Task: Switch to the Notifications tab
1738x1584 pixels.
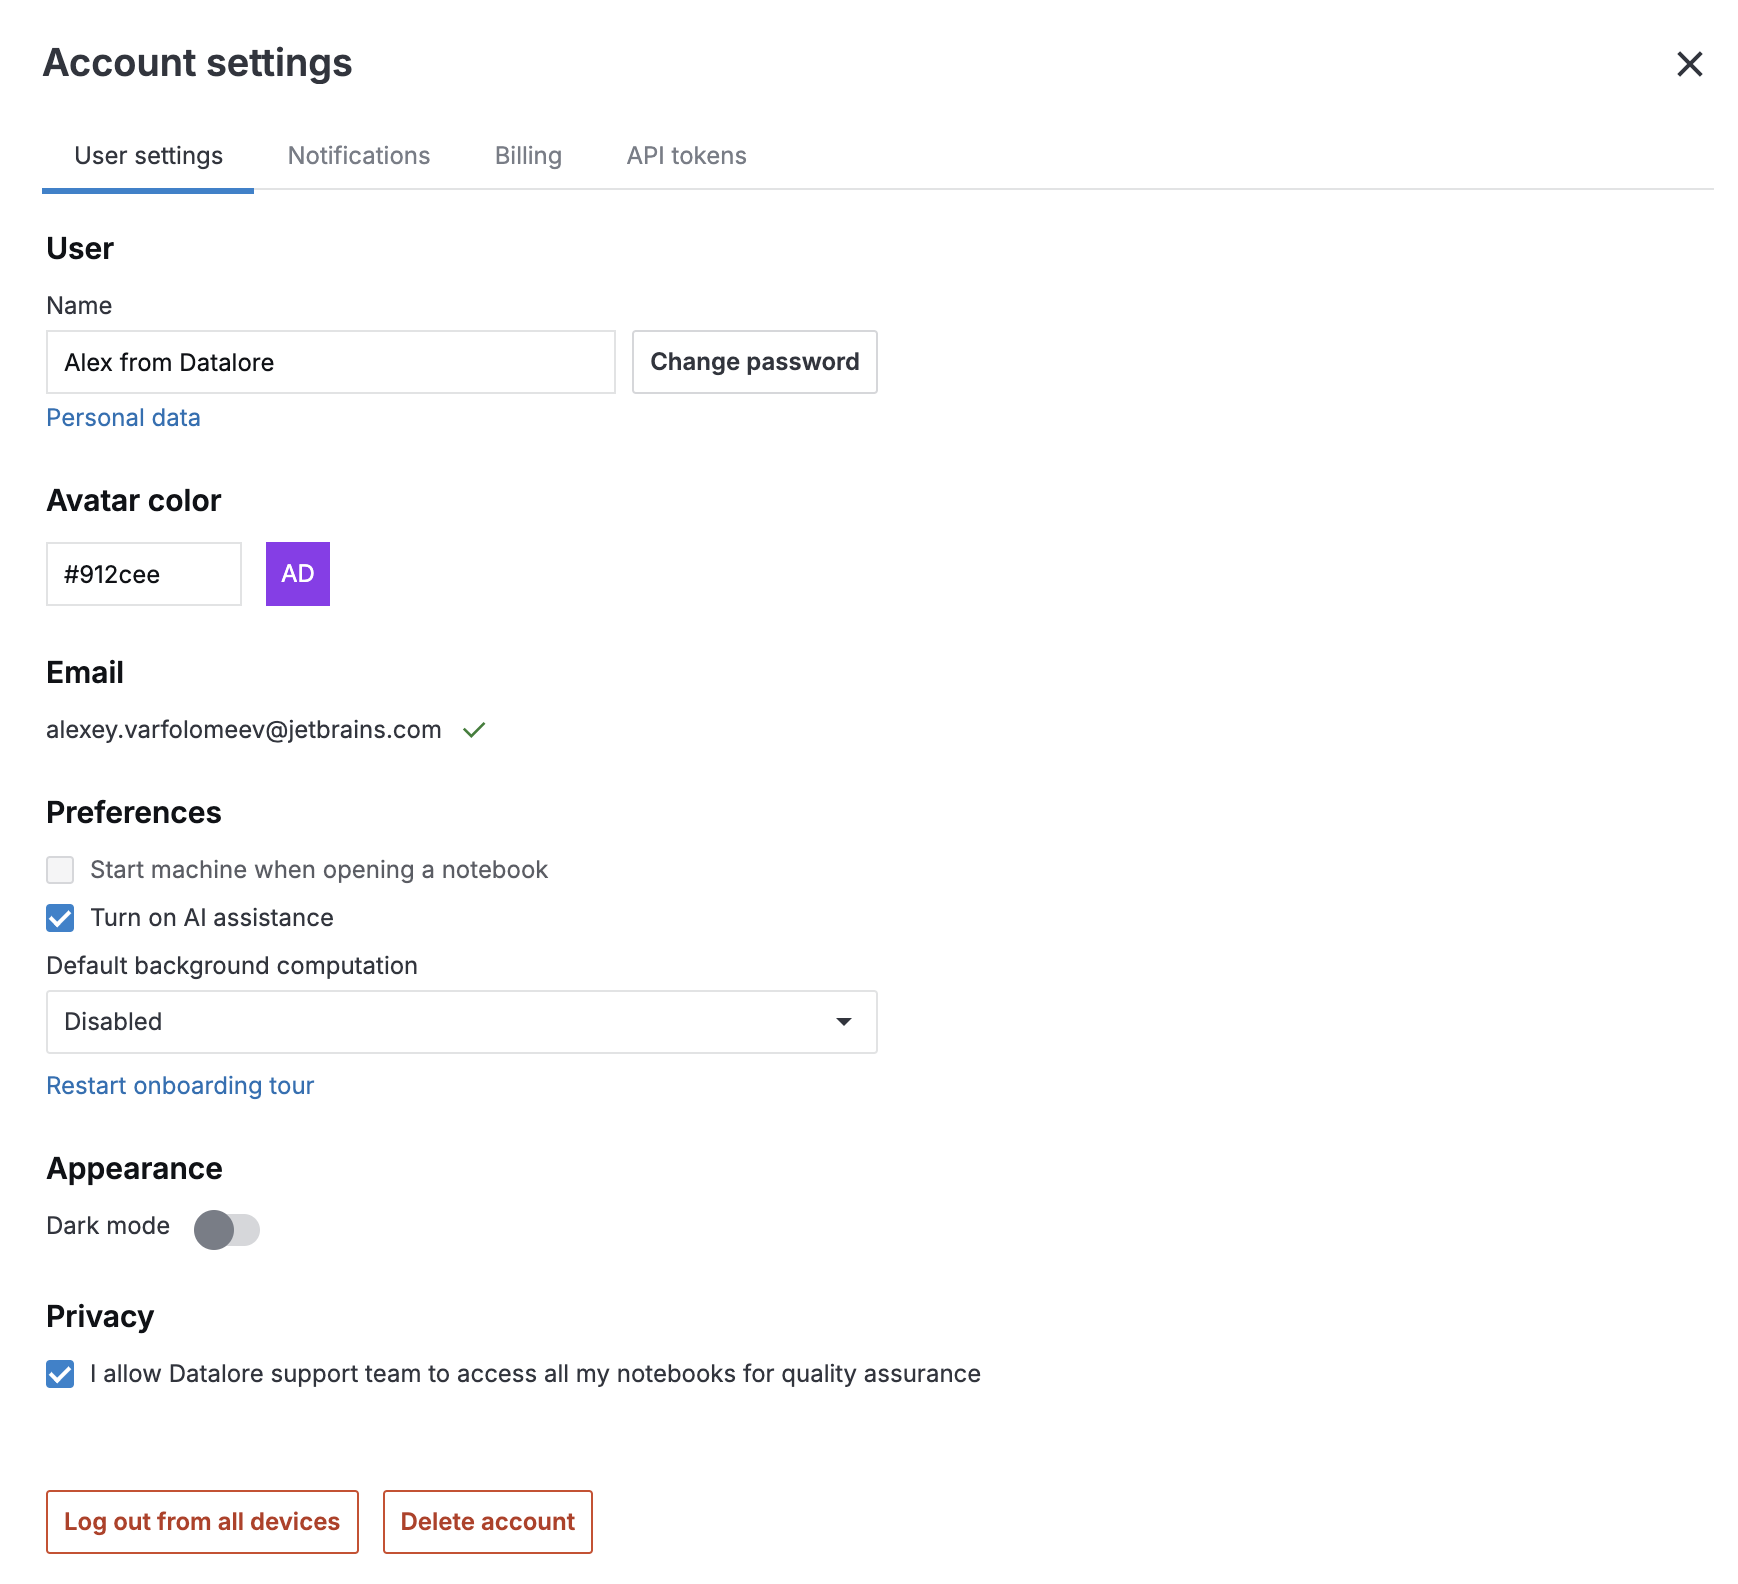Action: click(358, 155)
